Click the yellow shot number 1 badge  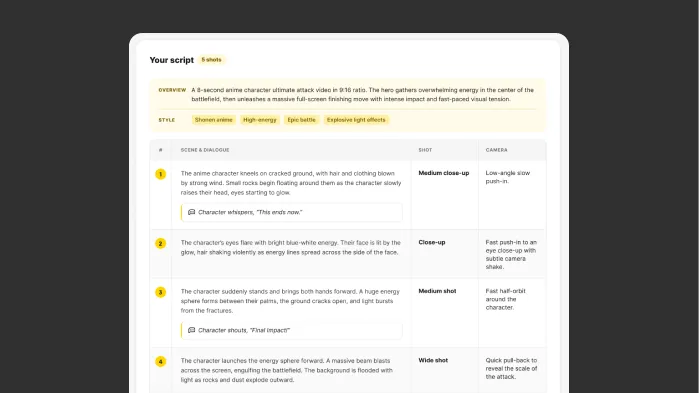[160, 174]
